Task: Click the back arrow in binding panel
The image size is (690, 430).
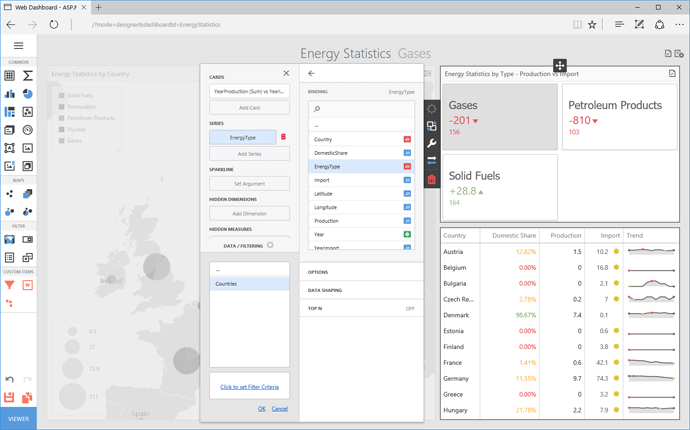Action: tap(311, 73)
